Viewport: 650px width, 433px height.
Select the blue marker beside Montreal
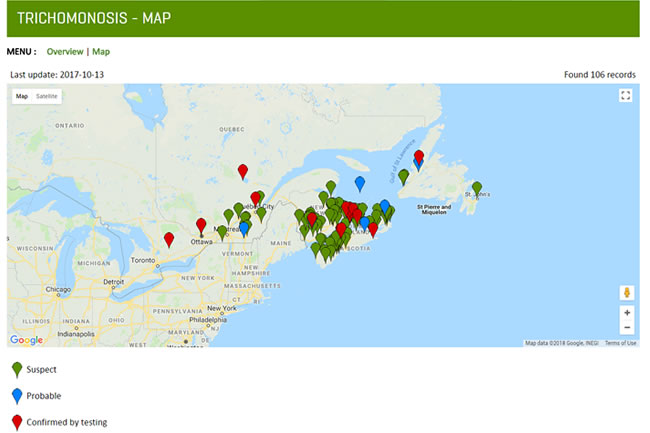pyautogui.click(x=244, y=228)
